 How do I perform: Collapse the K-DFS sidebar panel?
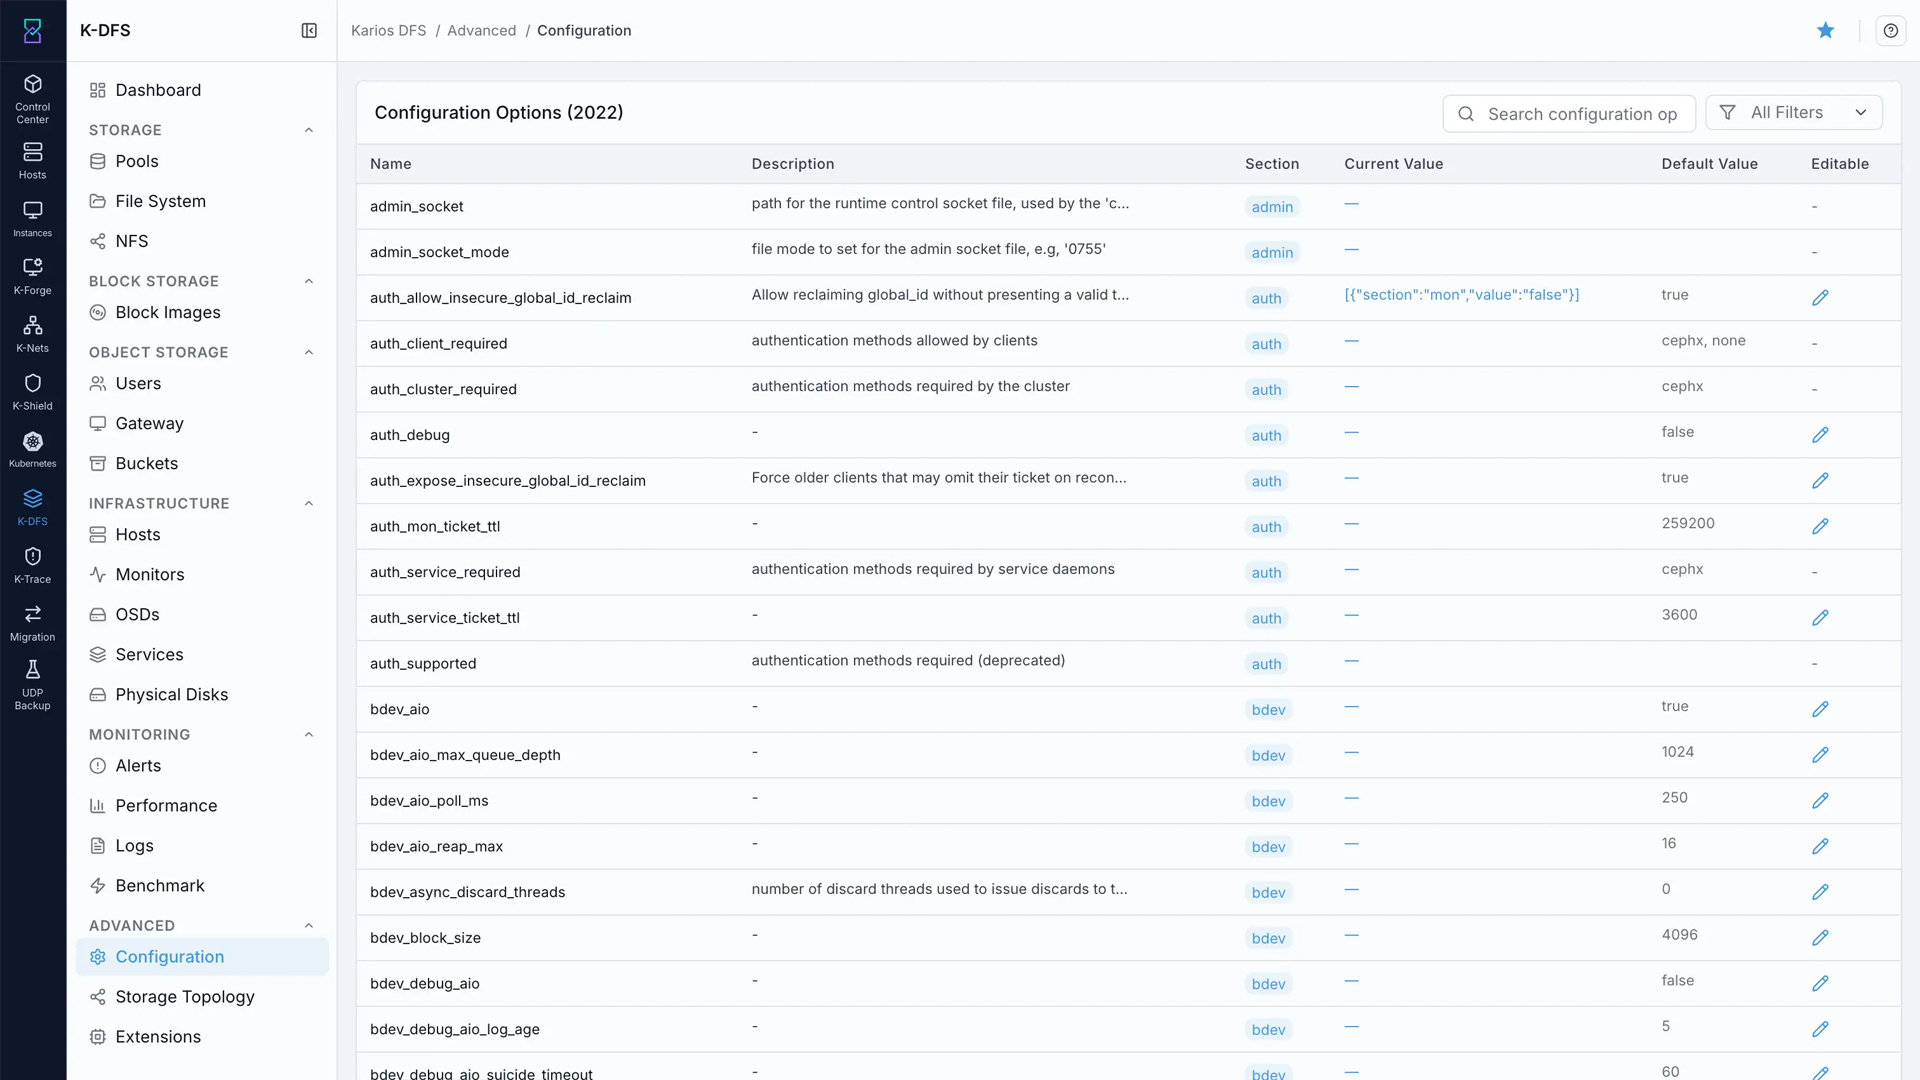[309, 31]
